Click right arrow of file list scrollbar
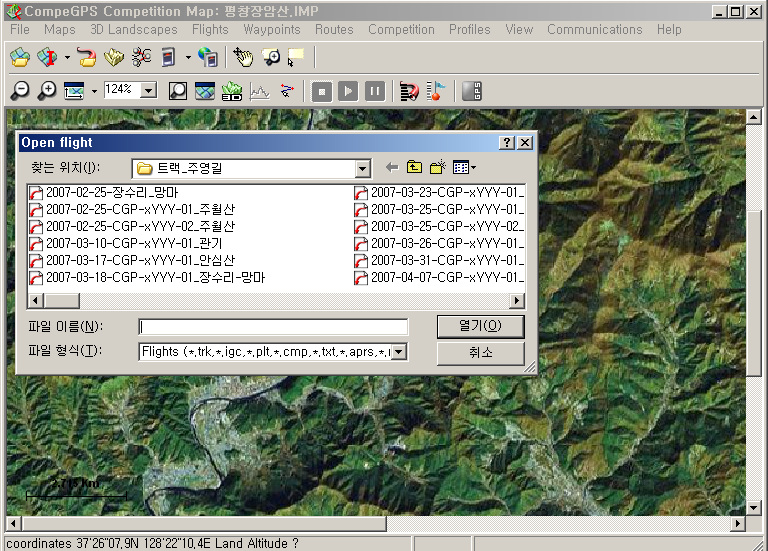The width and height of the screenshot is (768, 551). [517, 300]
